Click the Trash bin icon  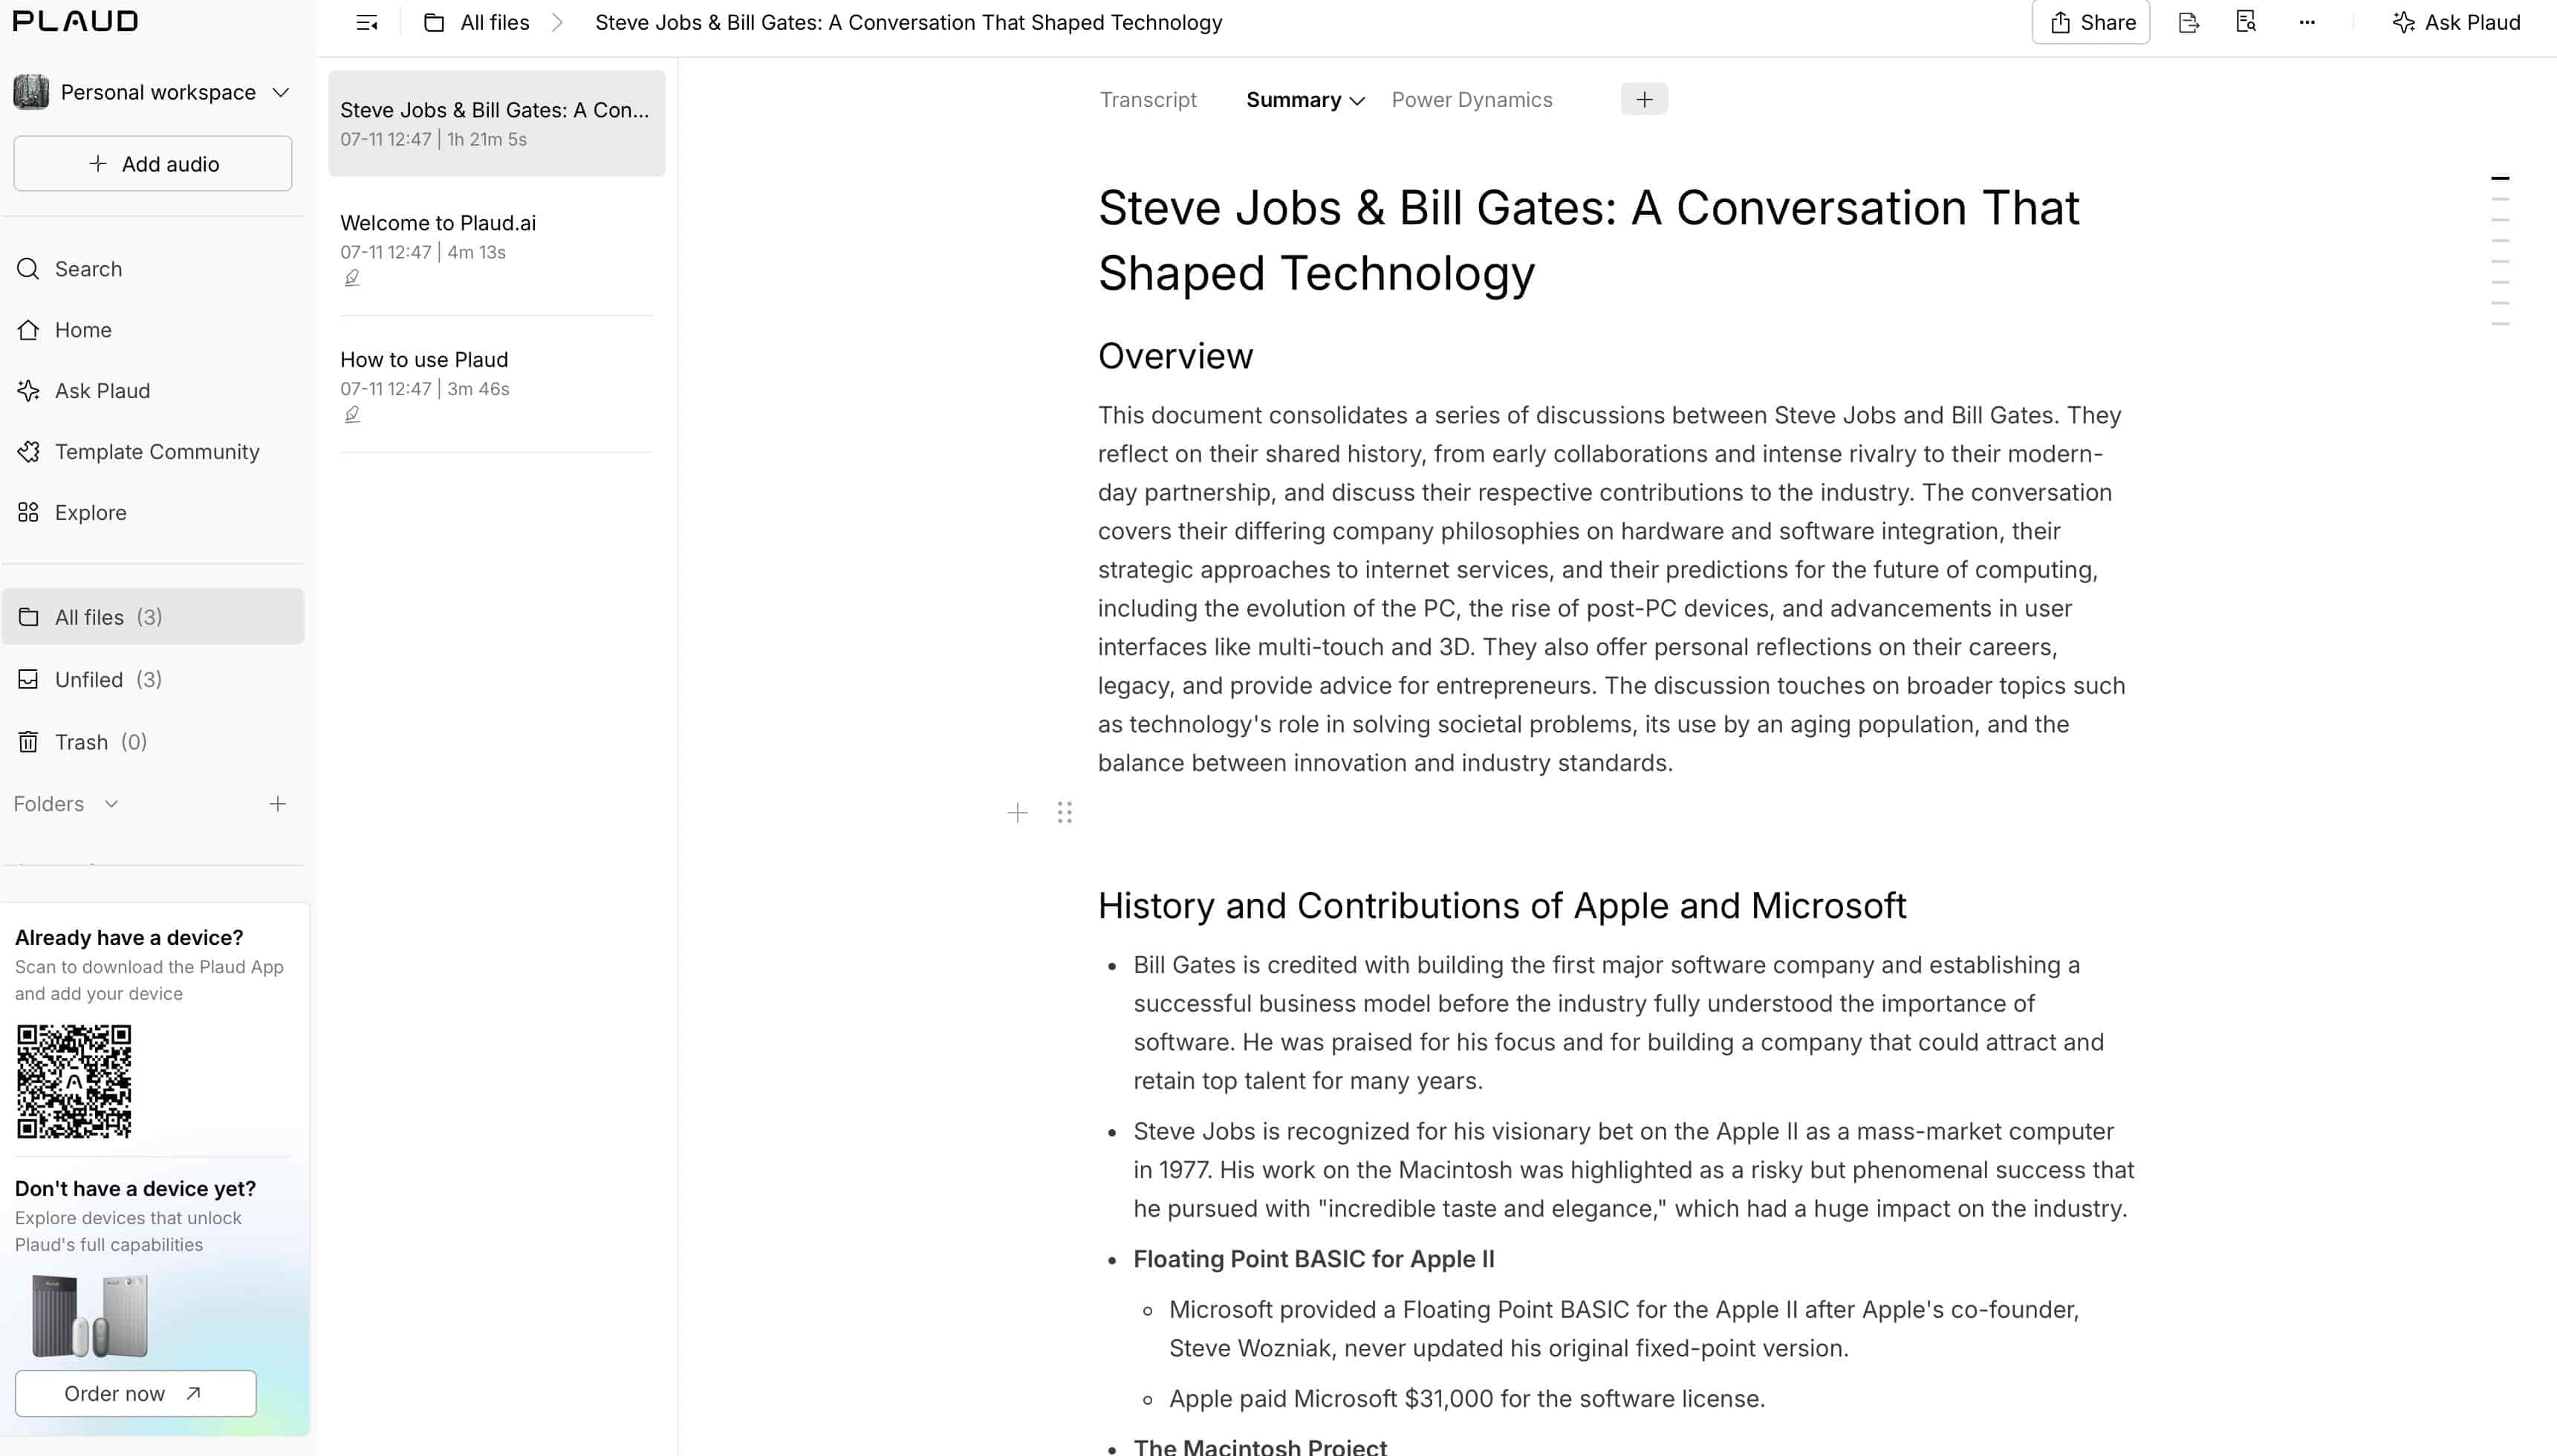click(x=28, y=741)
